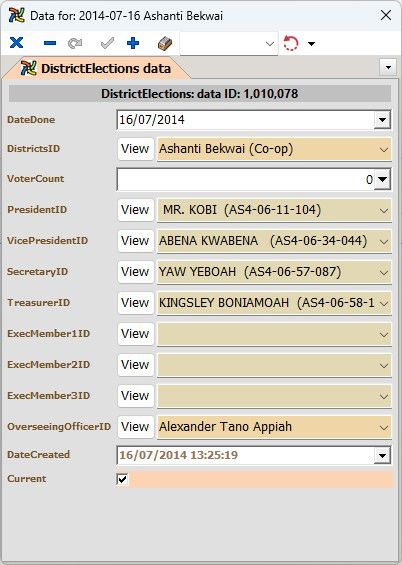Click View button for OverseeingOfficerID

(x=135, y=427)
